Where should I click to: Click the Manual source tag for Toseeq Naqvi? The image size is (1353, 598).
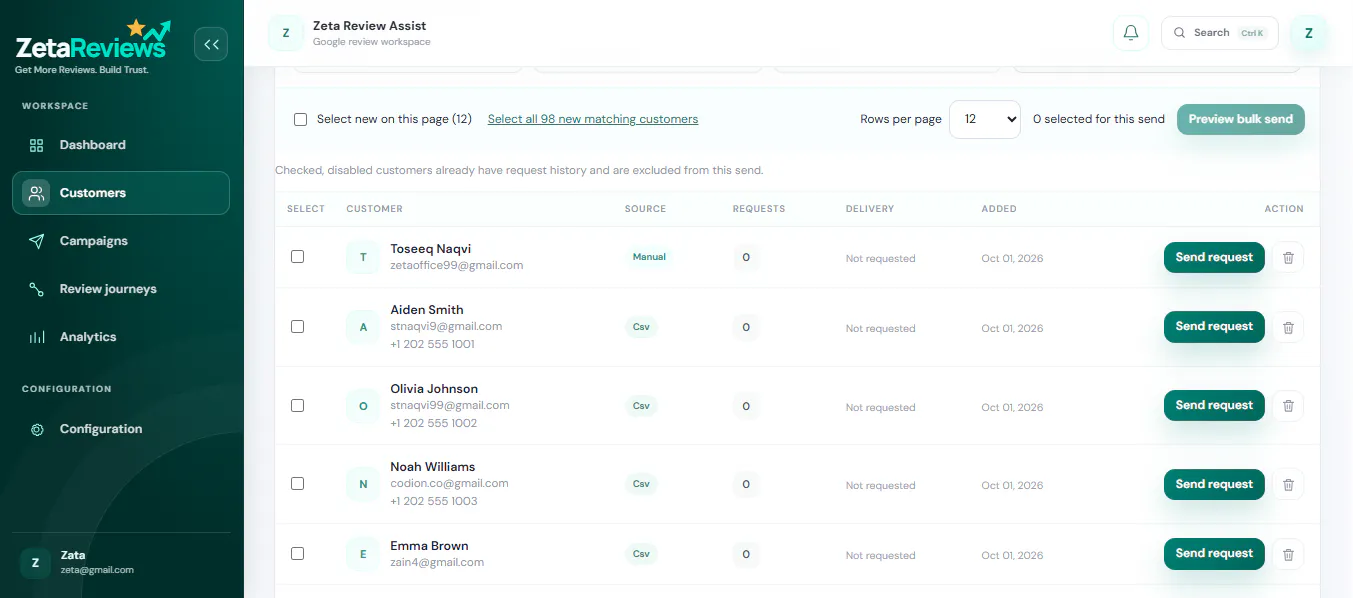click(x=649, y=257)
